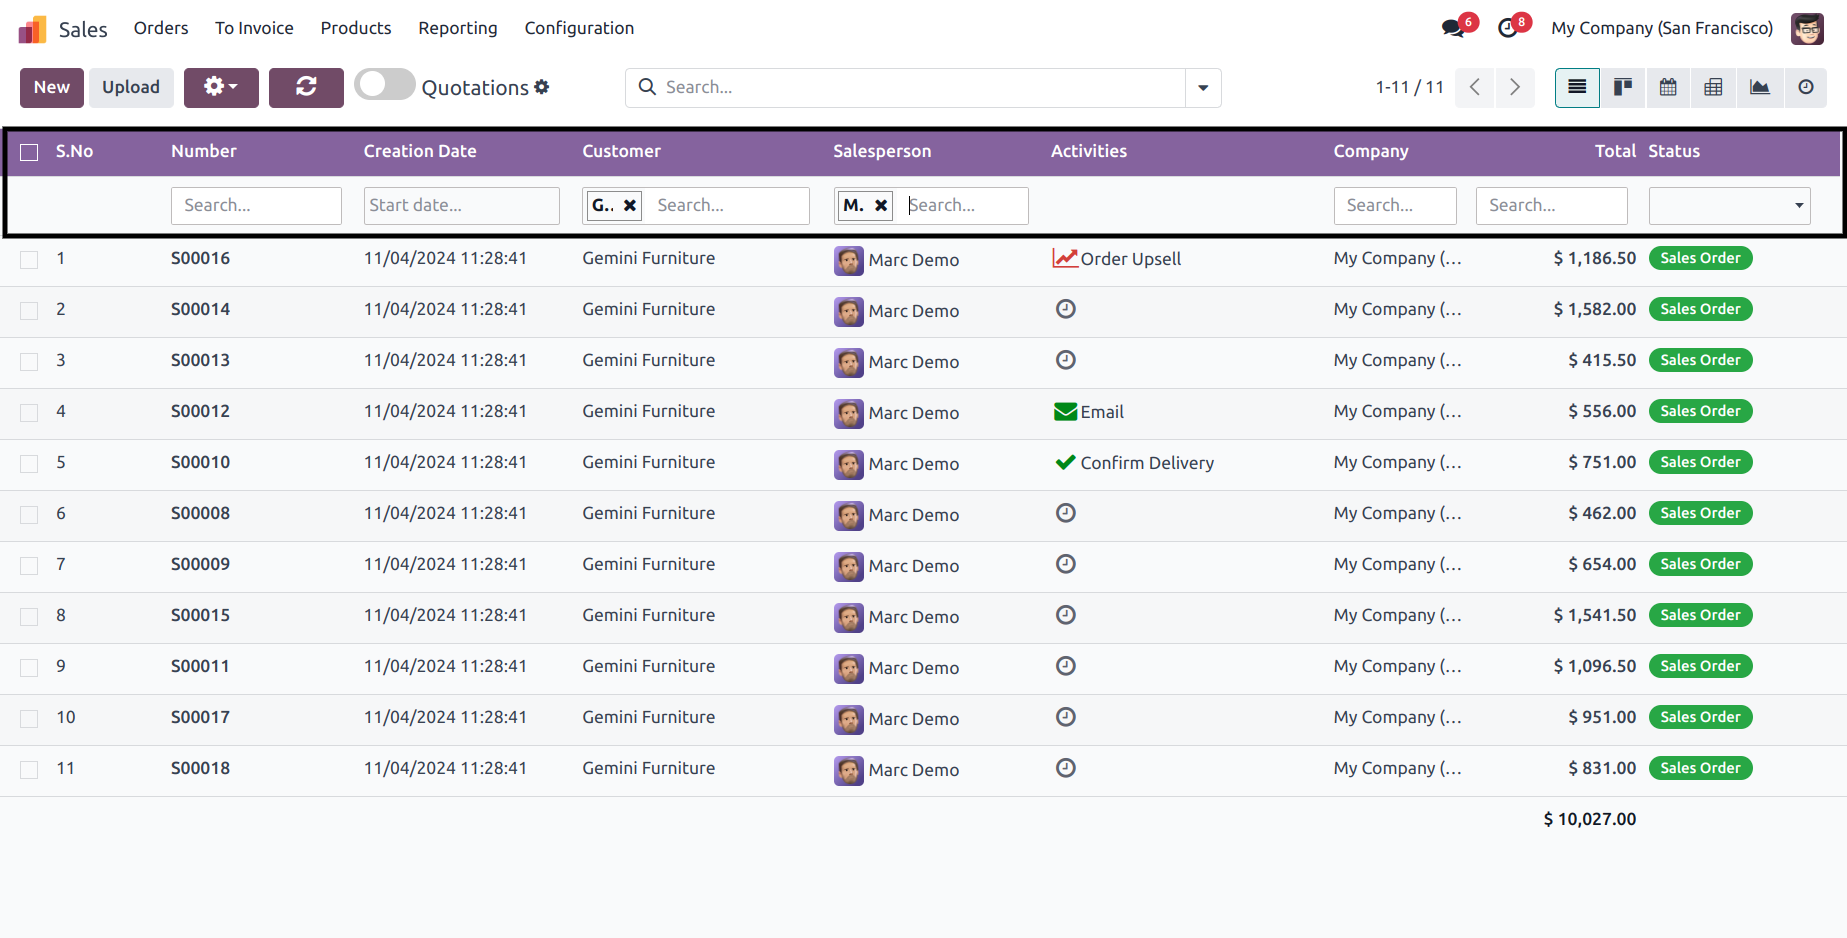Click the Company filter search field
1847x938 pixels.
[1395, 205]
